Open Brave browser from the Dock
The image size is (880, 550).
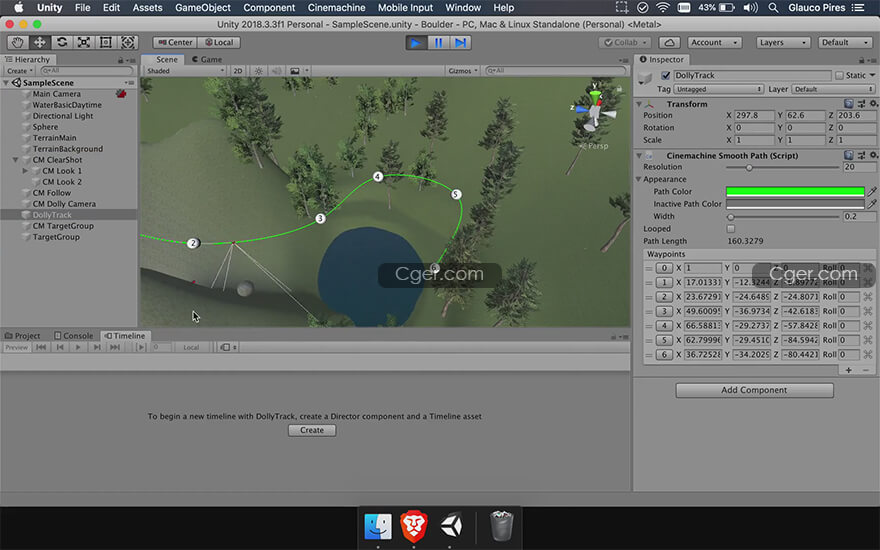[414, 526]
